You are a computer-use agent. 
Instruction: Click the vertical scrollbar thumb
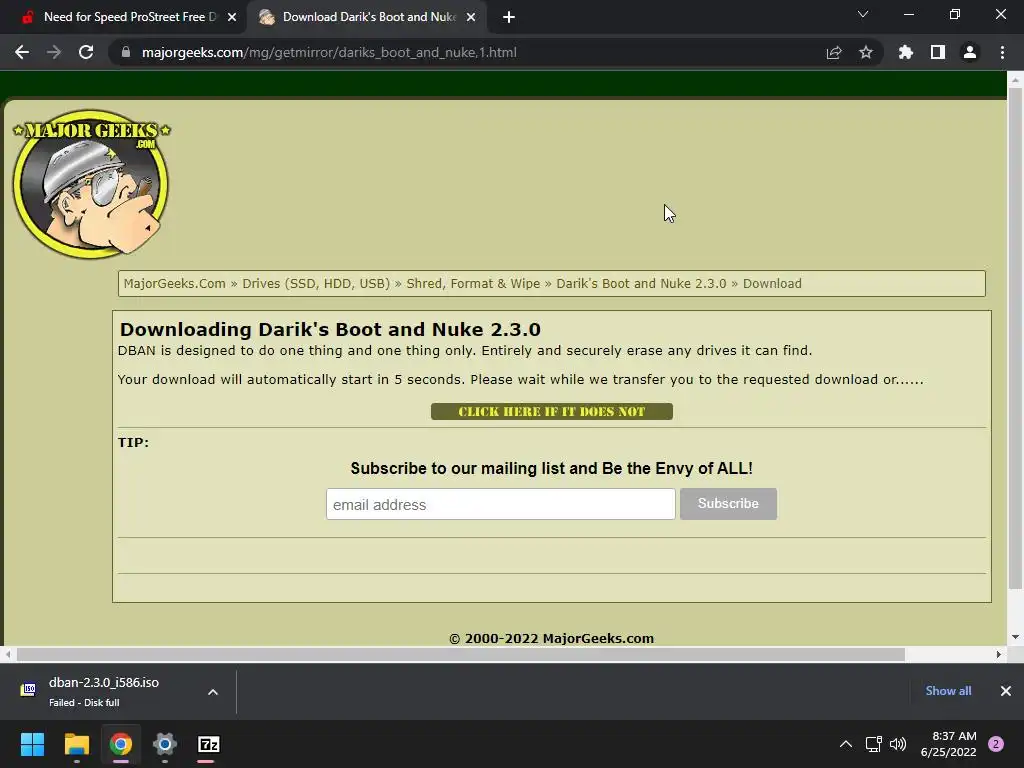point(1015,338)
